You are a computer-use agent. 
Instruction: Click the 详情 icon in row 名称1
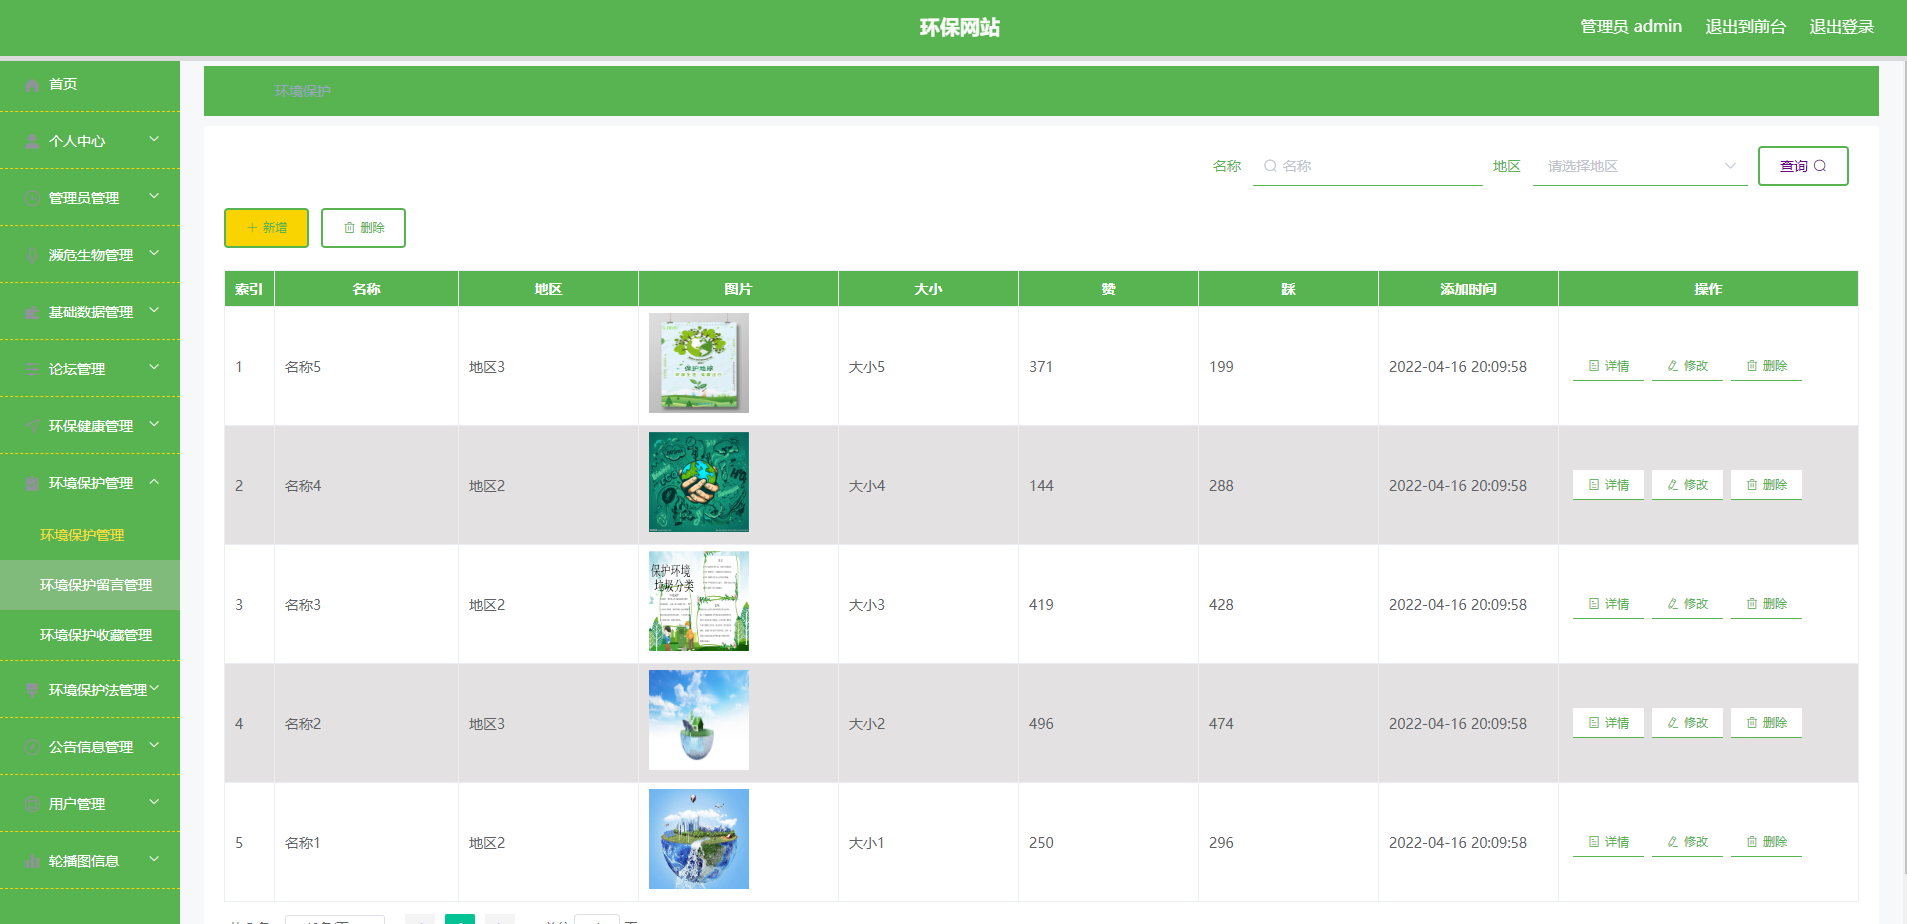click(1594, 842)
